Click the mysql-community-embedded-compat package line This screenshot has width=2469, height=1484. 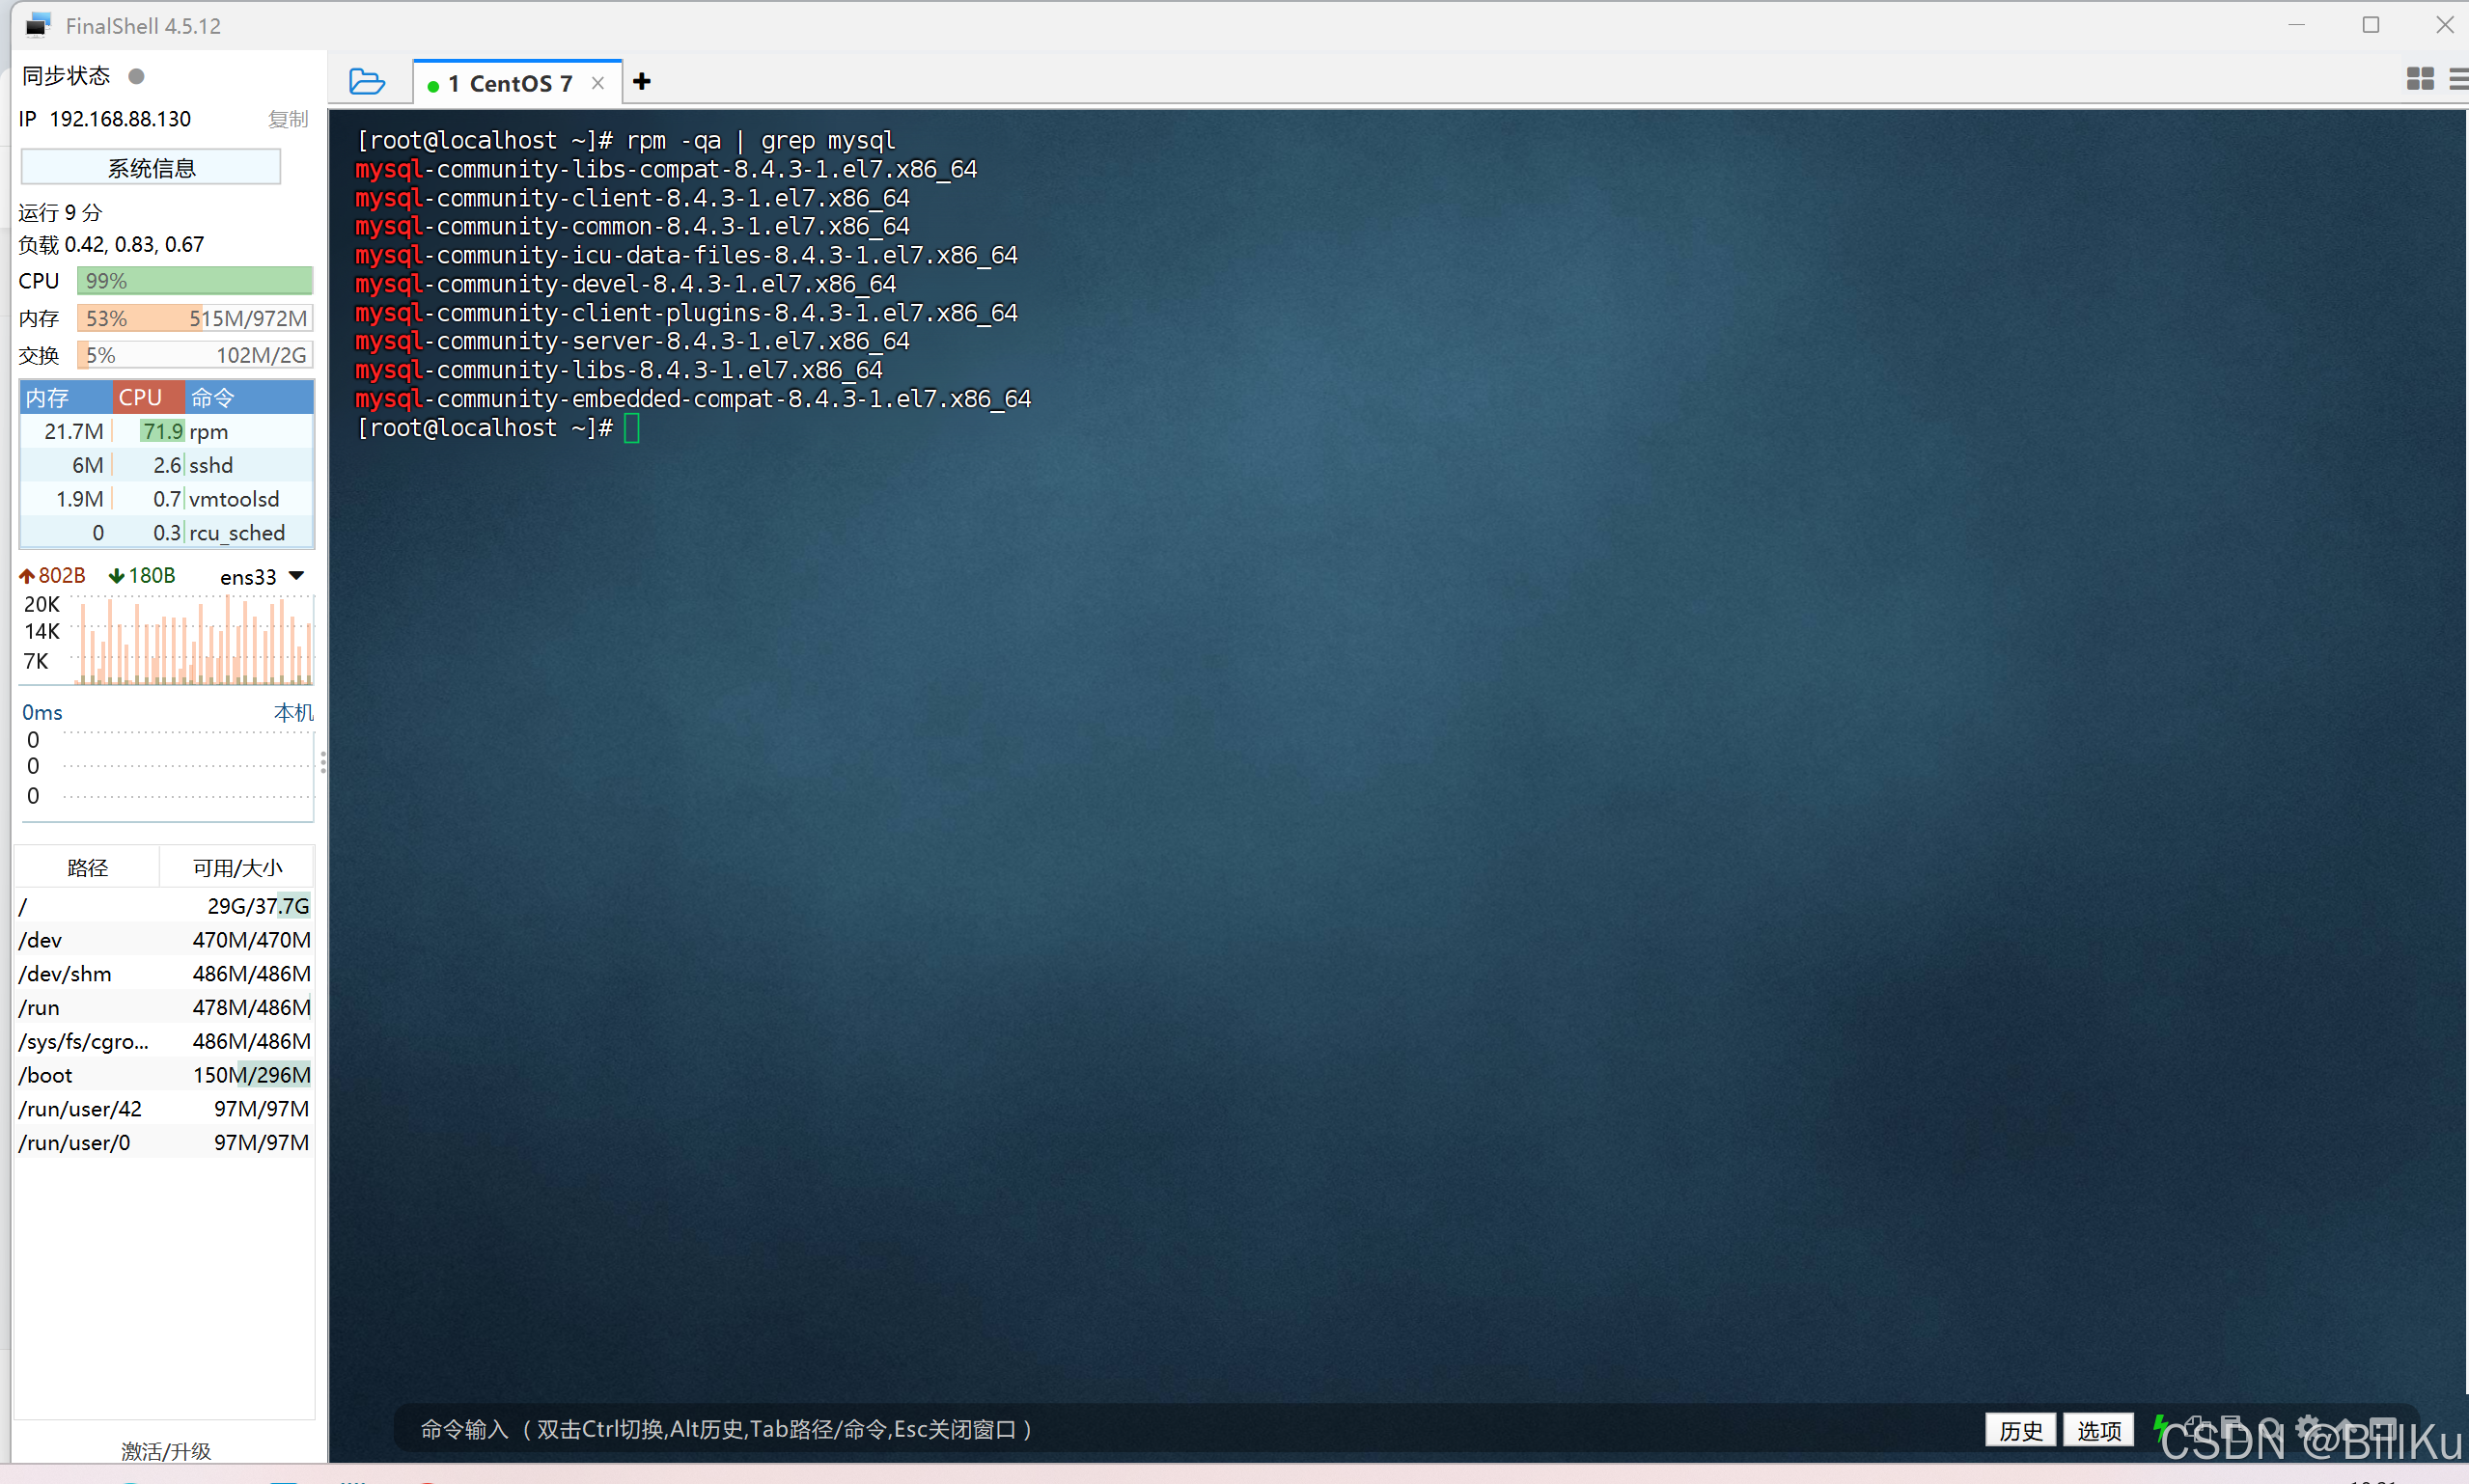pos(693,399)
